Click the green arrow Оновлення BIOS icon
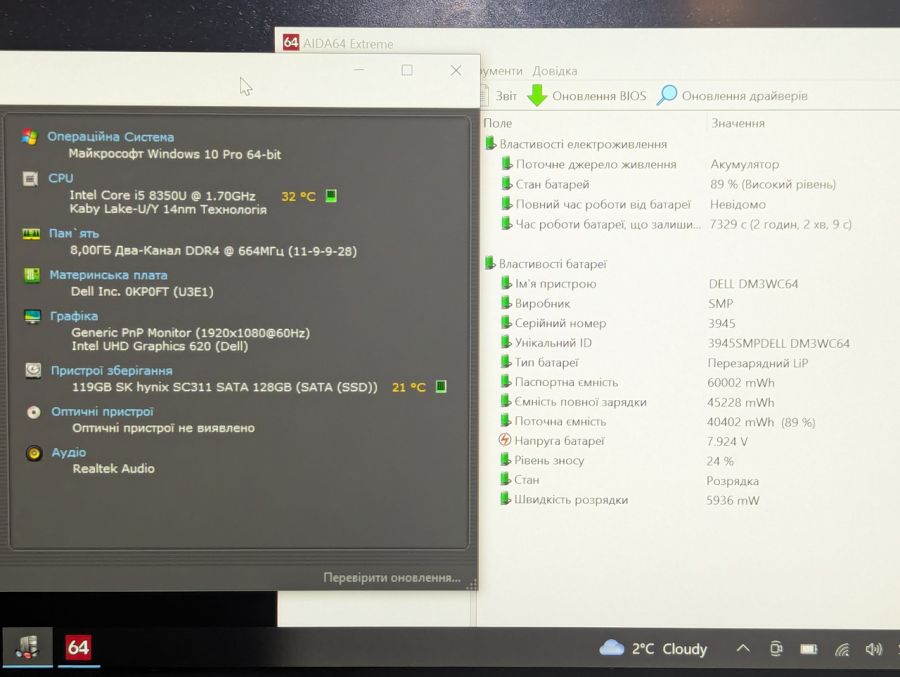The height and width of the screenshot is (677, 900). (x=537, y=95)
